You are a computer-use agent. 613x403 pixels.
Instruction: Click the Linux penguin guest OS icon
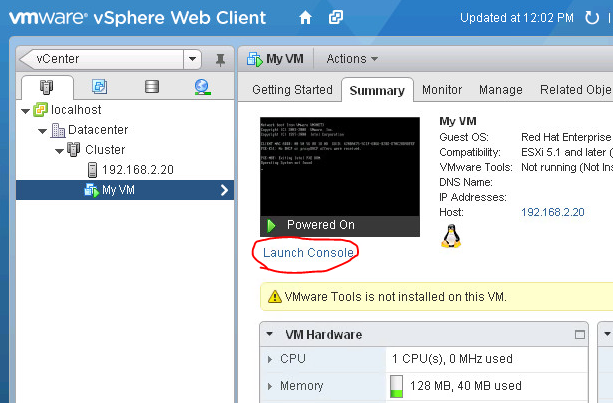pyautogui.click(x=451, y=236)
